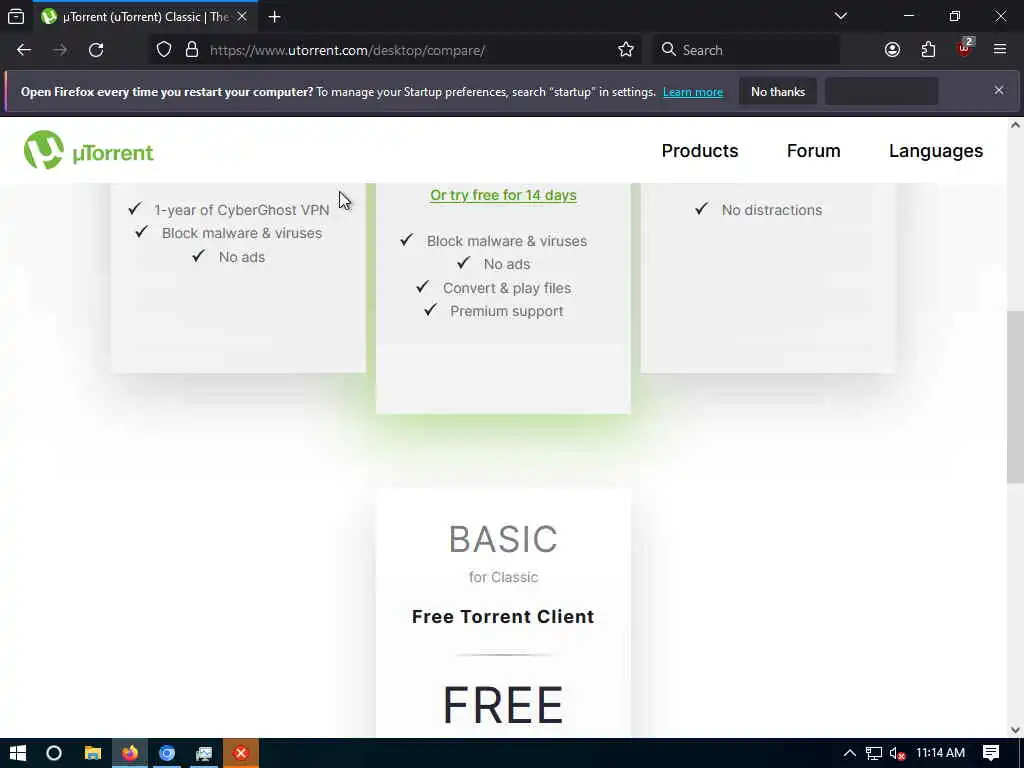Reload the current page

96,50
